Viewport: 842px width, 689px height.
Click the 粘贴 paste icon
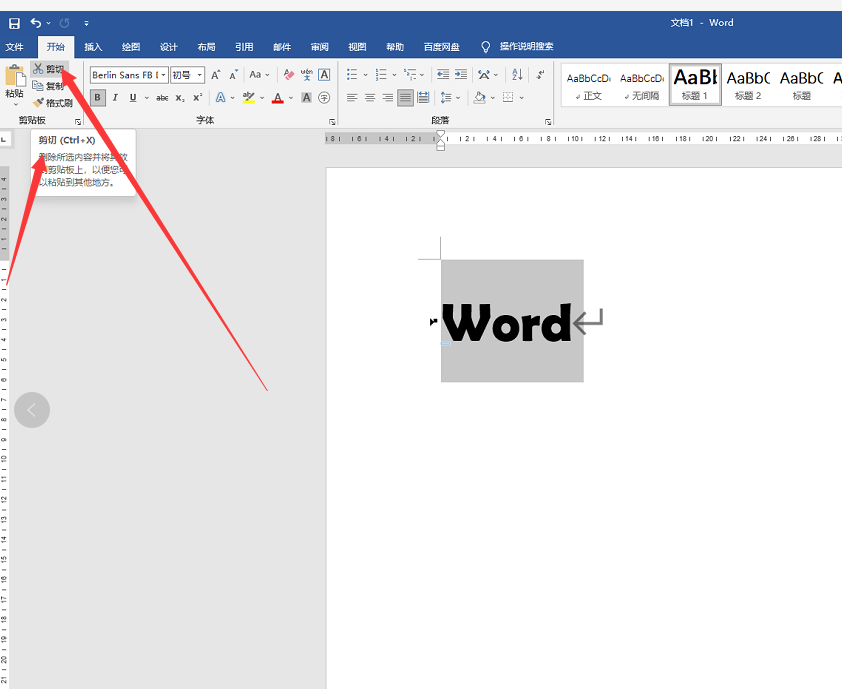click(x=15, y=76)
